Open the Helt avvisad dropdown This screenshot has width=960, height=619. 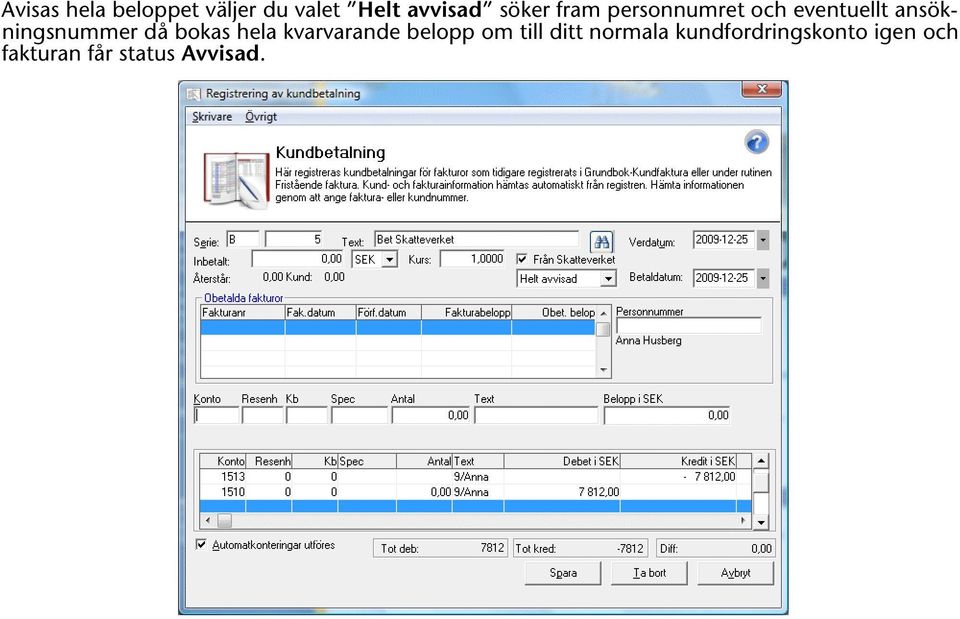click(607, 279)
